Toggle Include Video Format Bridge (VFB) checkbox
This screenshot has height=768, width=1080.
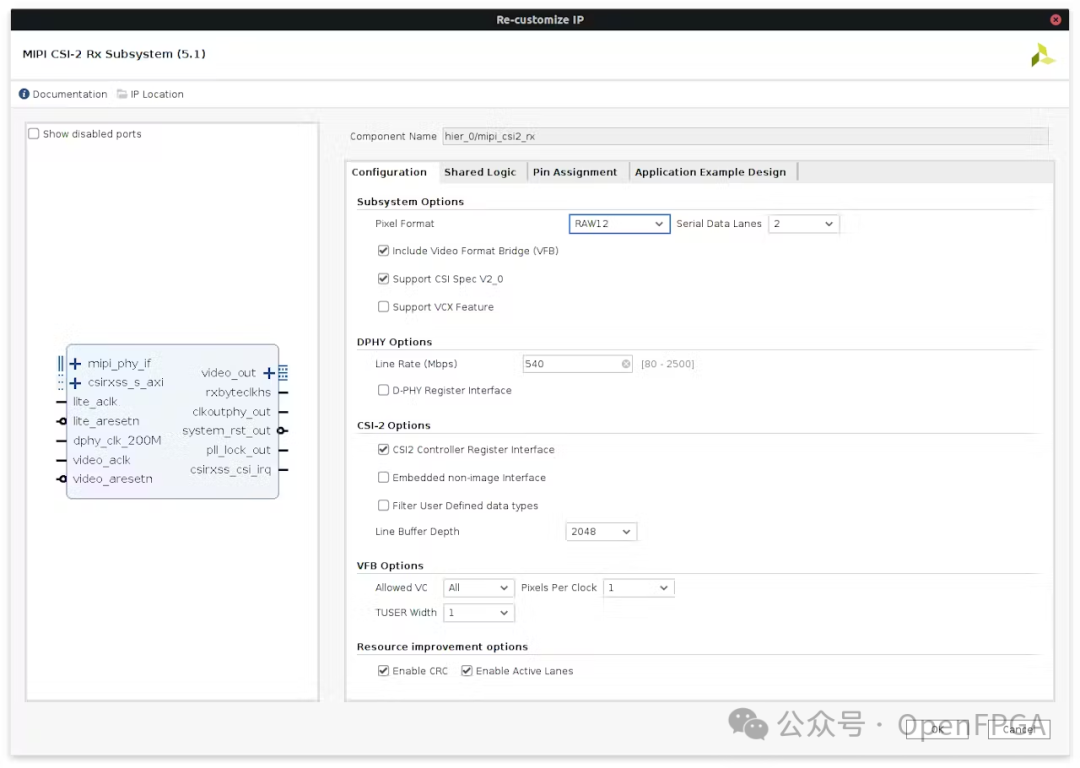tap(383, 251)
